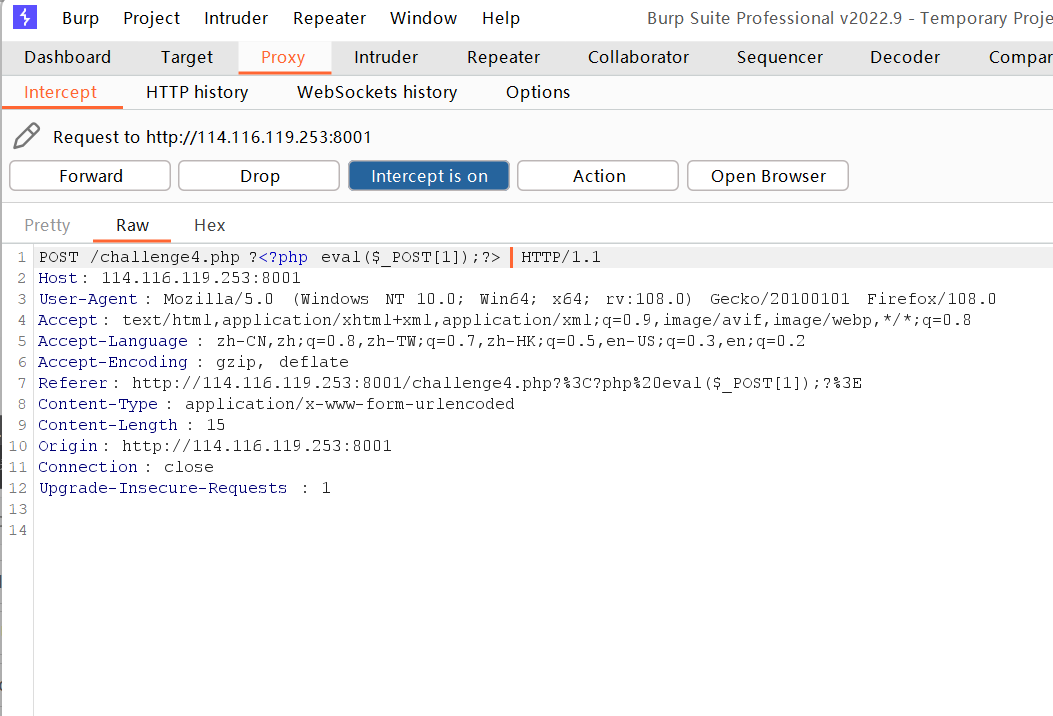Image resolution: width=1053 pixels, height=716 pixels.
Task: Open the Window menu
Action: pyautogui.click(x=423, y=18)
